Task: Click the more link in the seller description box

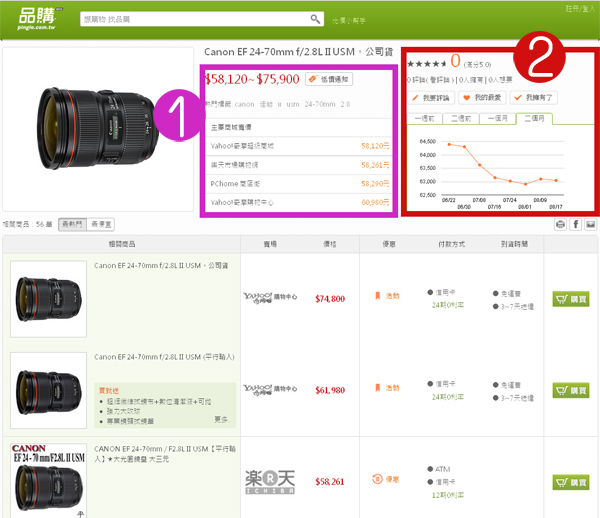Action: [221, 420]
